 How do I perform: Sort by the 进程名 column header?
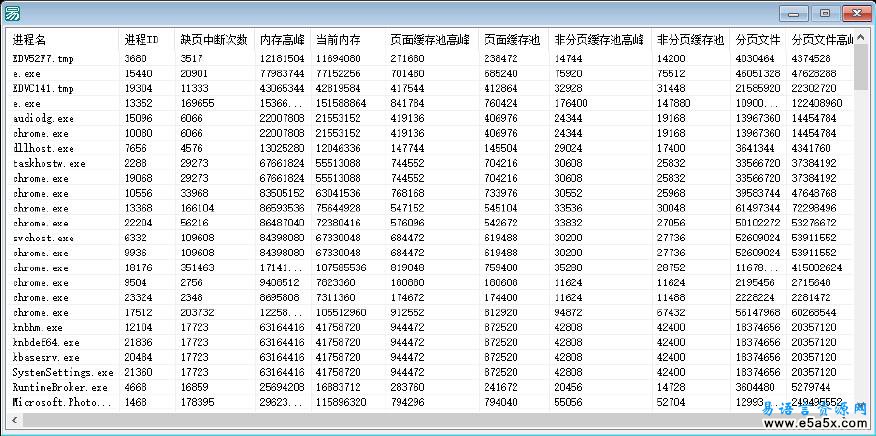click(63, 40)
